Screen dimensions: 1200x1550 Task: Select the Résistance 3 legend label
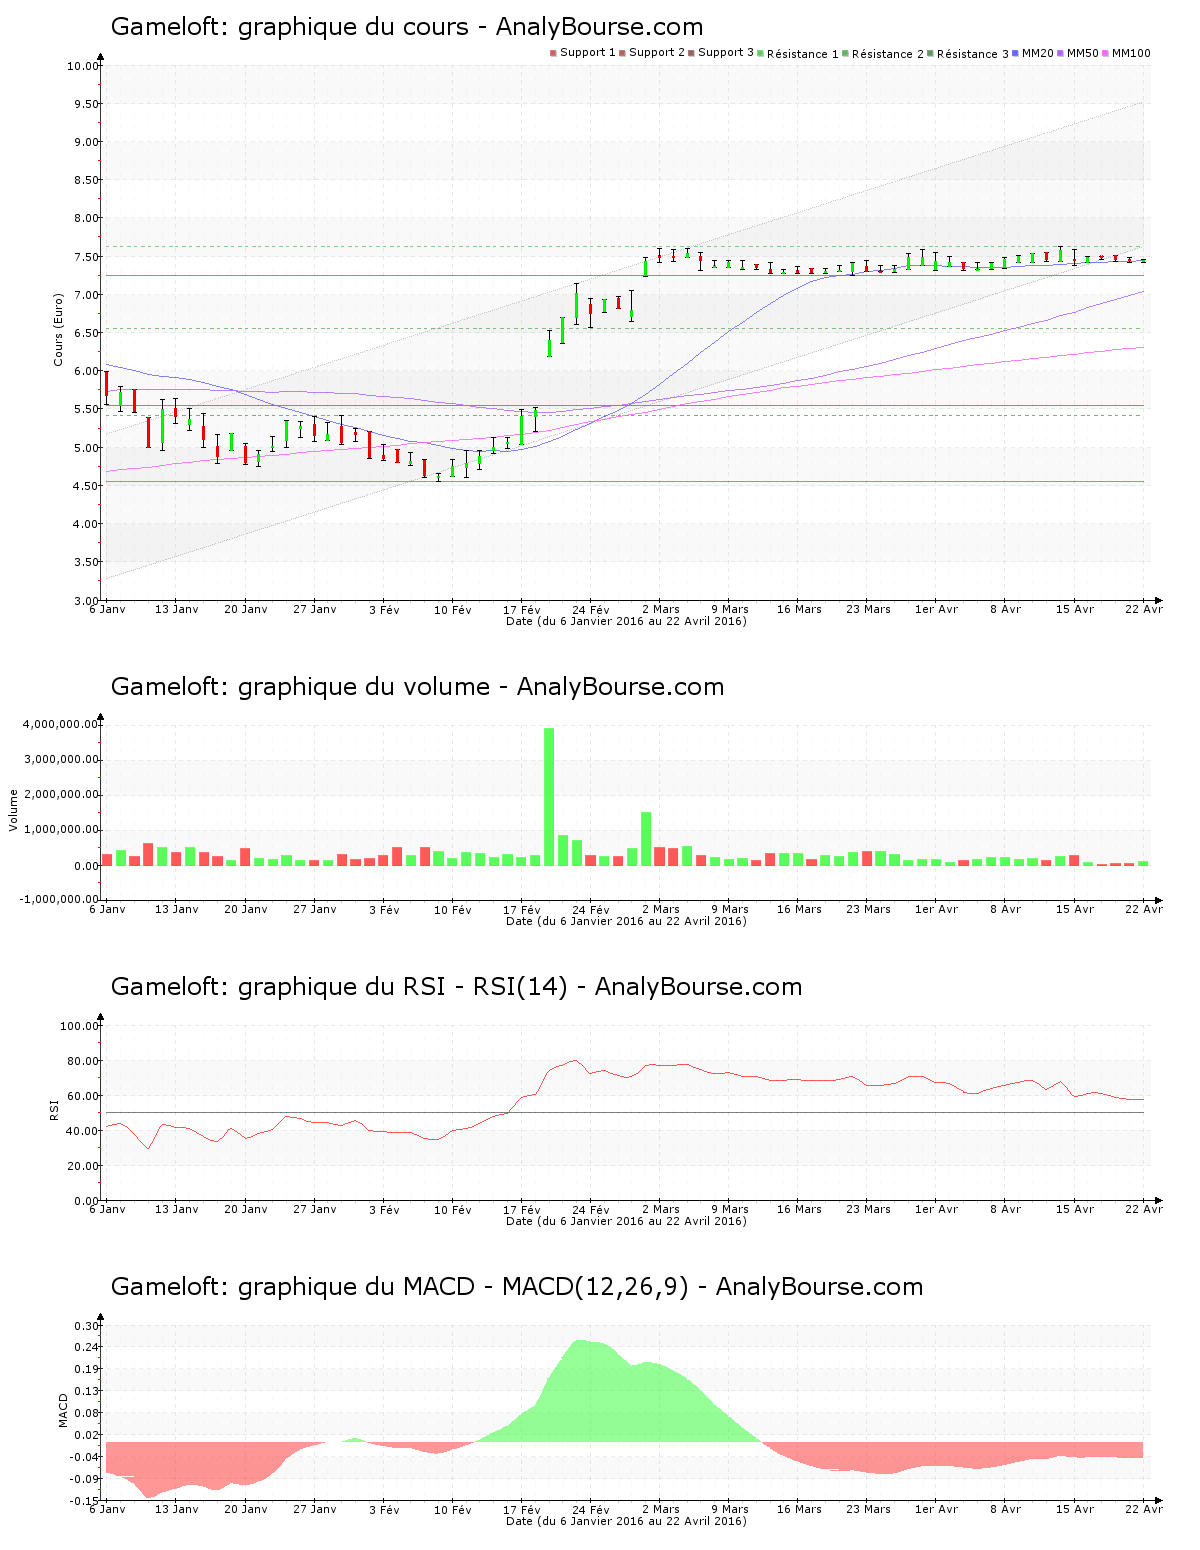pyautogui.click(x=973, y=54)
